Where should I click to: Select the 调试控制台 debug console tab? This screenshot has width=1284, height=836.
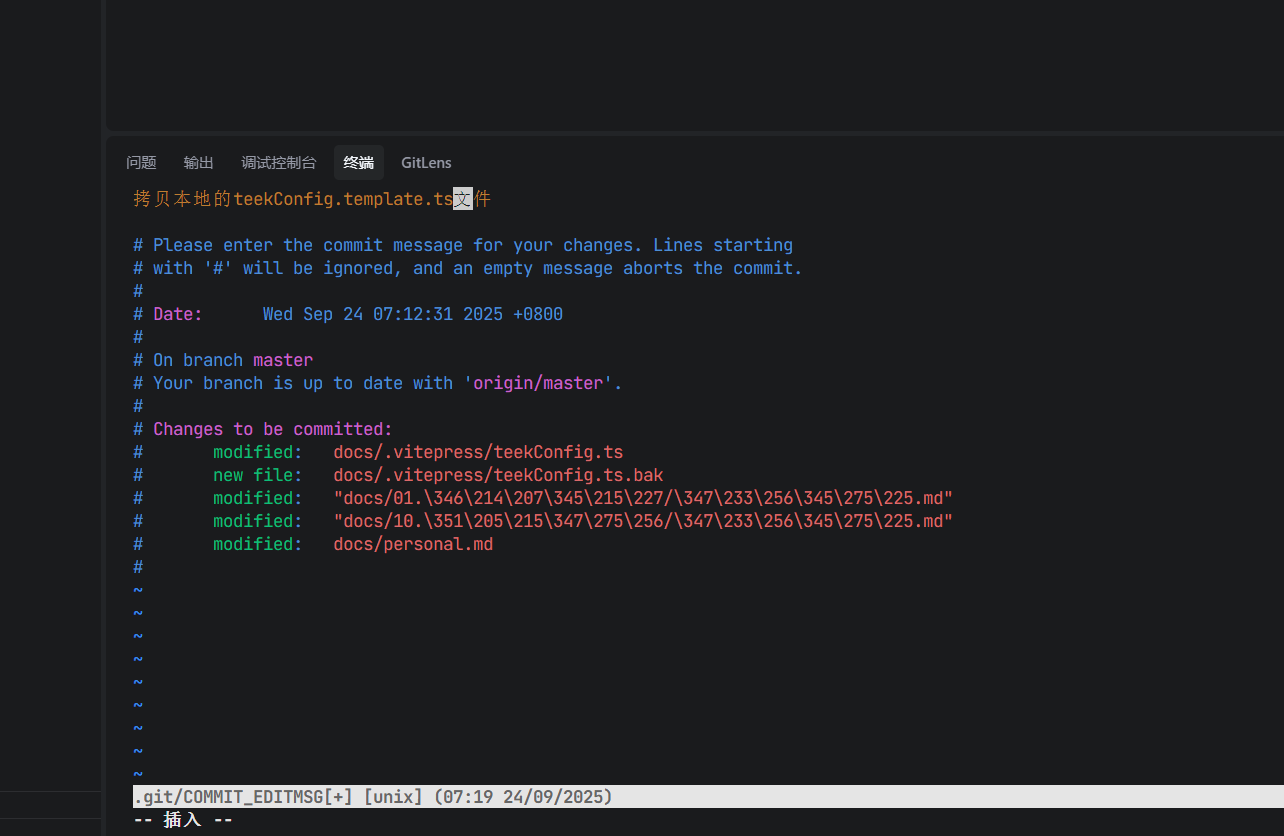click(x=278, y=163)
